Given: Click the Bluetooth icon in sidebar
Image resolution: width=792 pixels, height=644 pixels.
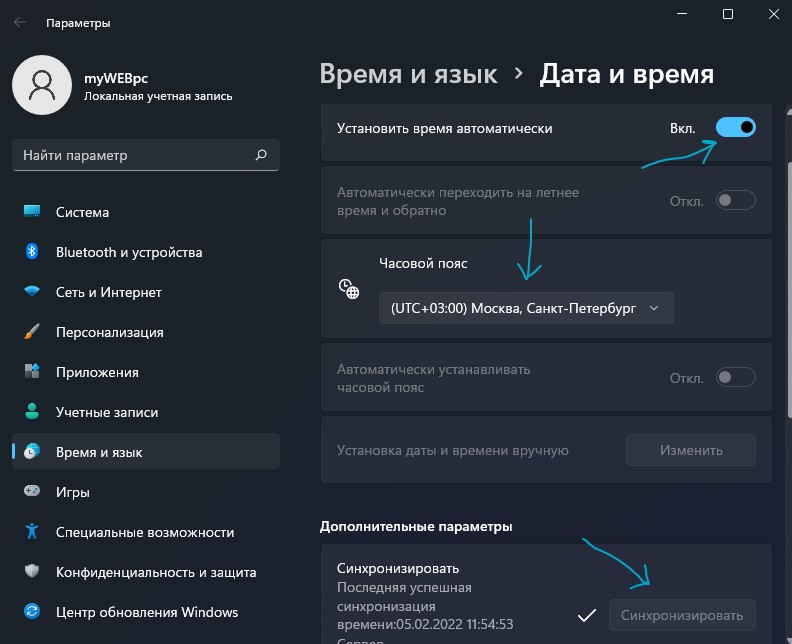Looking at the screenshot, I should pyautogui.click(x=32, y=251).
